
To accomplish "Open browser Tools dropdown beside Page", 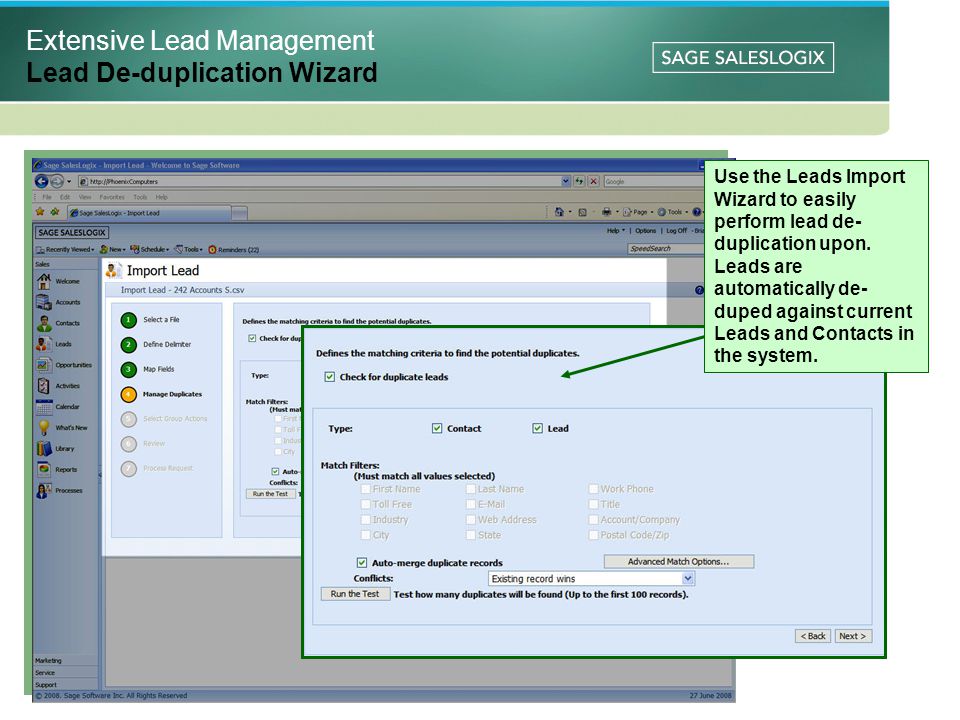I will pos(673,212).
